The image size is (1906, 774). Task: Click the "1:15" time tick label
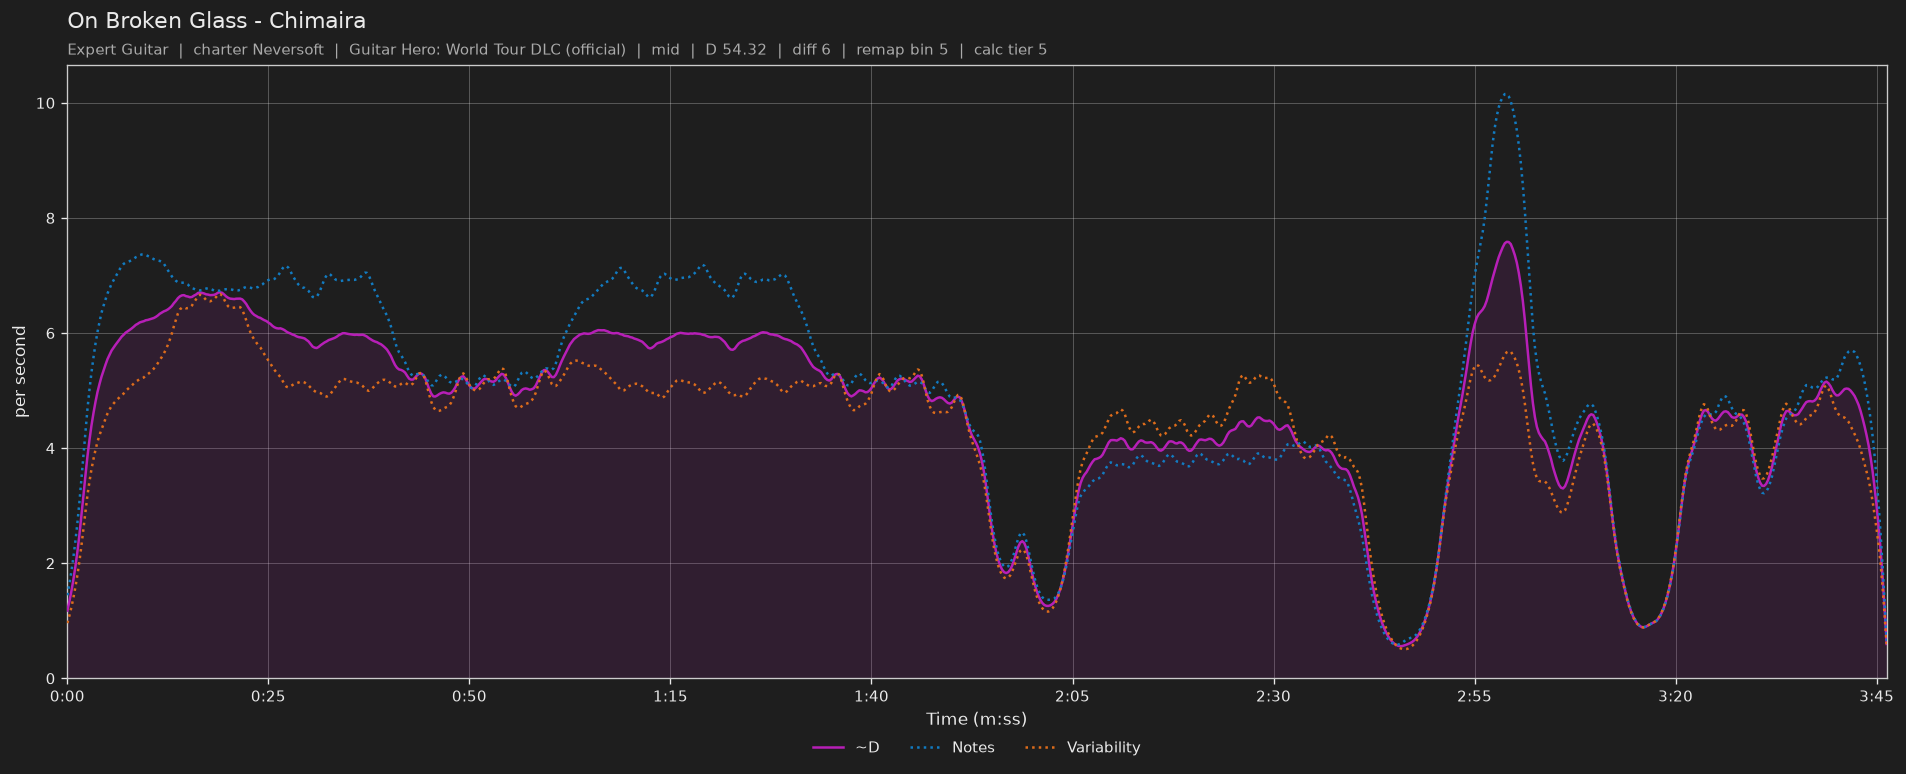pyautogui.click(x=670, y=696)
